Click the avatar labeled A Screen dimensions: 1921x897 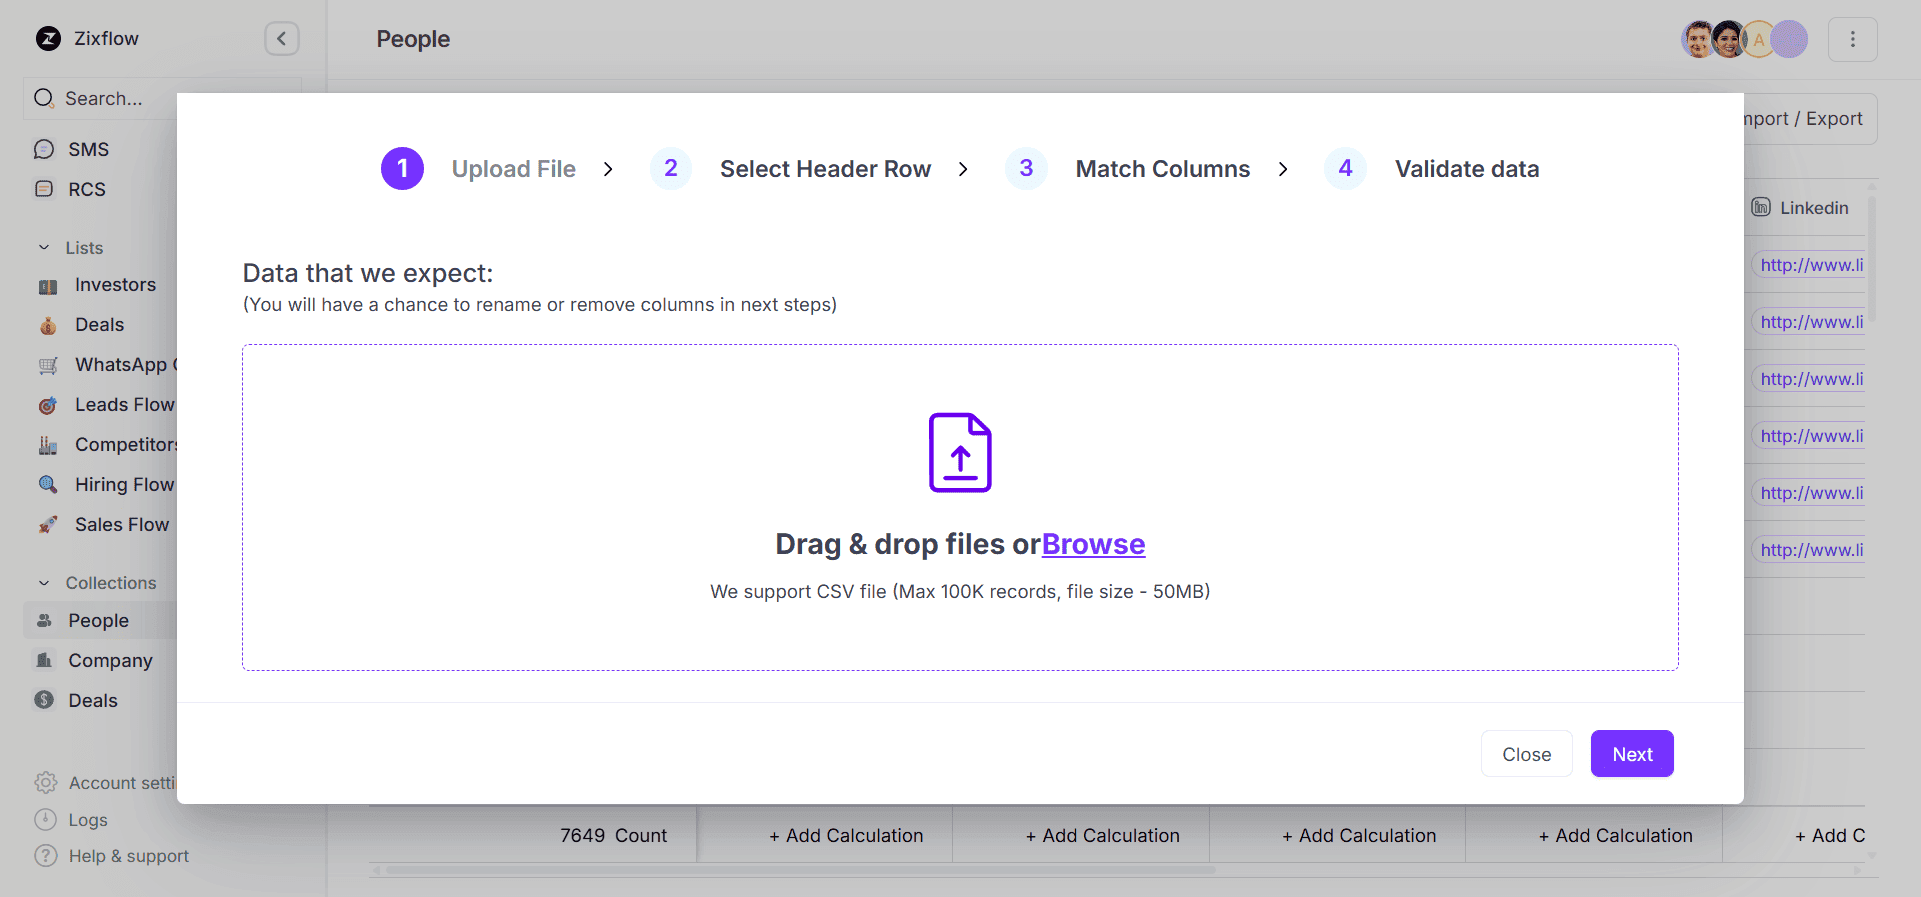pyautogui.click(x=1759, y=40)
